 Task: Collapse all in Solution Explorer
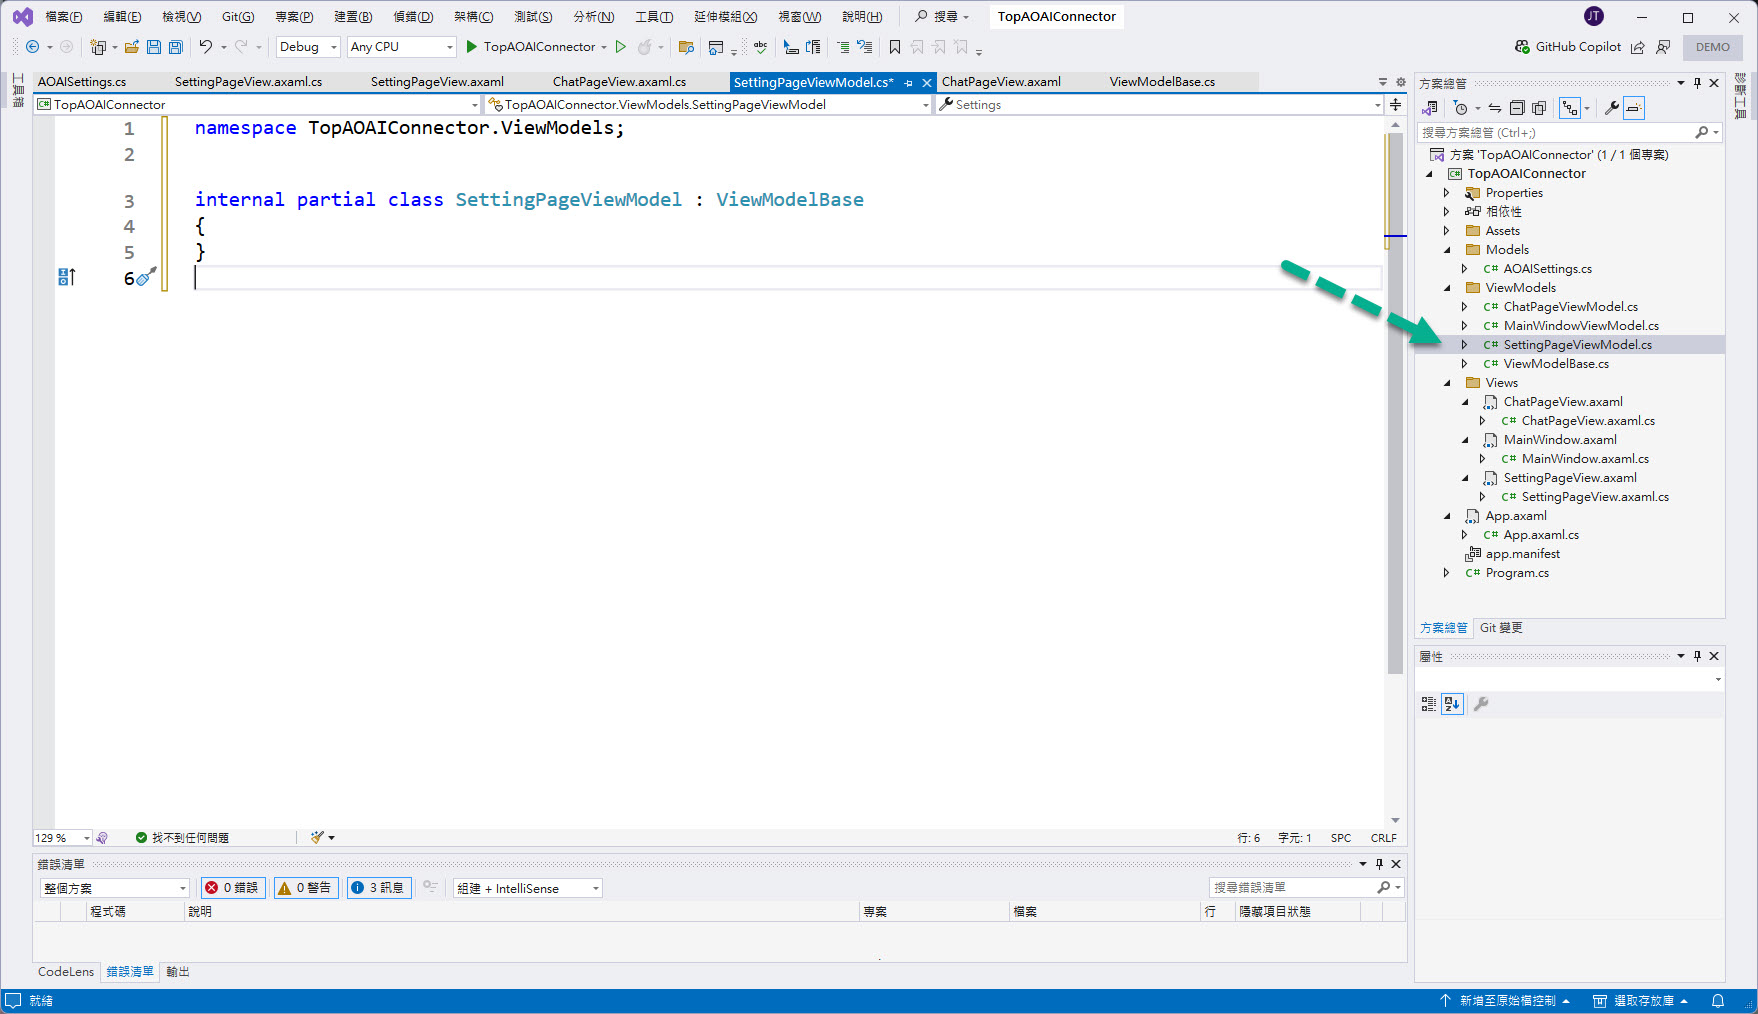1517,108
